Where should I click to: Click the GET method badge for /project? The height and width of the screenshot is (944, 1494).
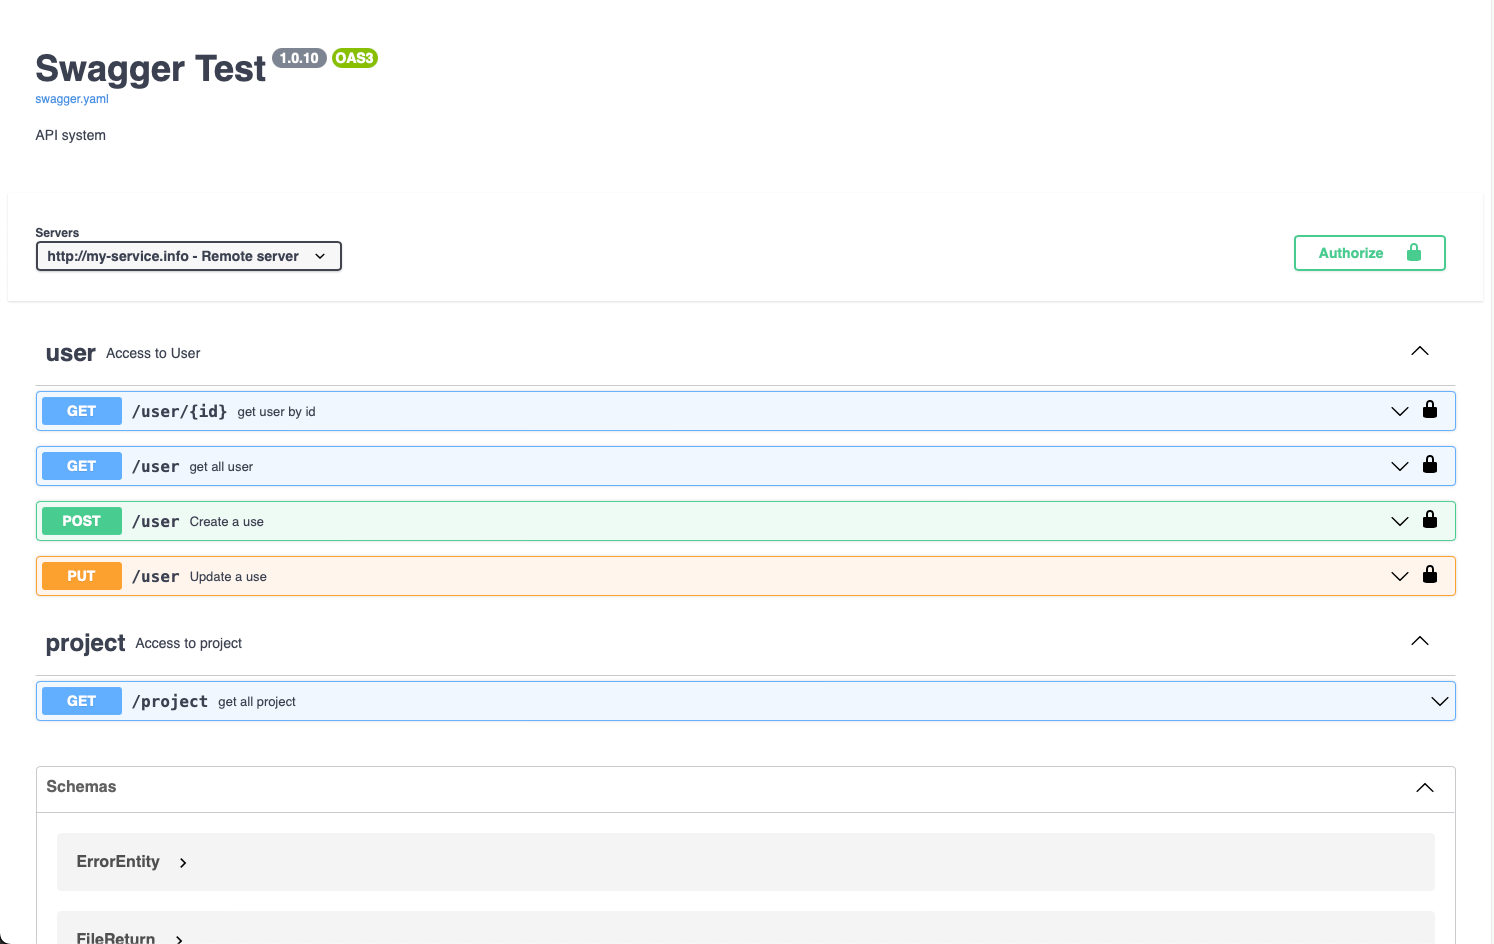click(x=82, y=701)
